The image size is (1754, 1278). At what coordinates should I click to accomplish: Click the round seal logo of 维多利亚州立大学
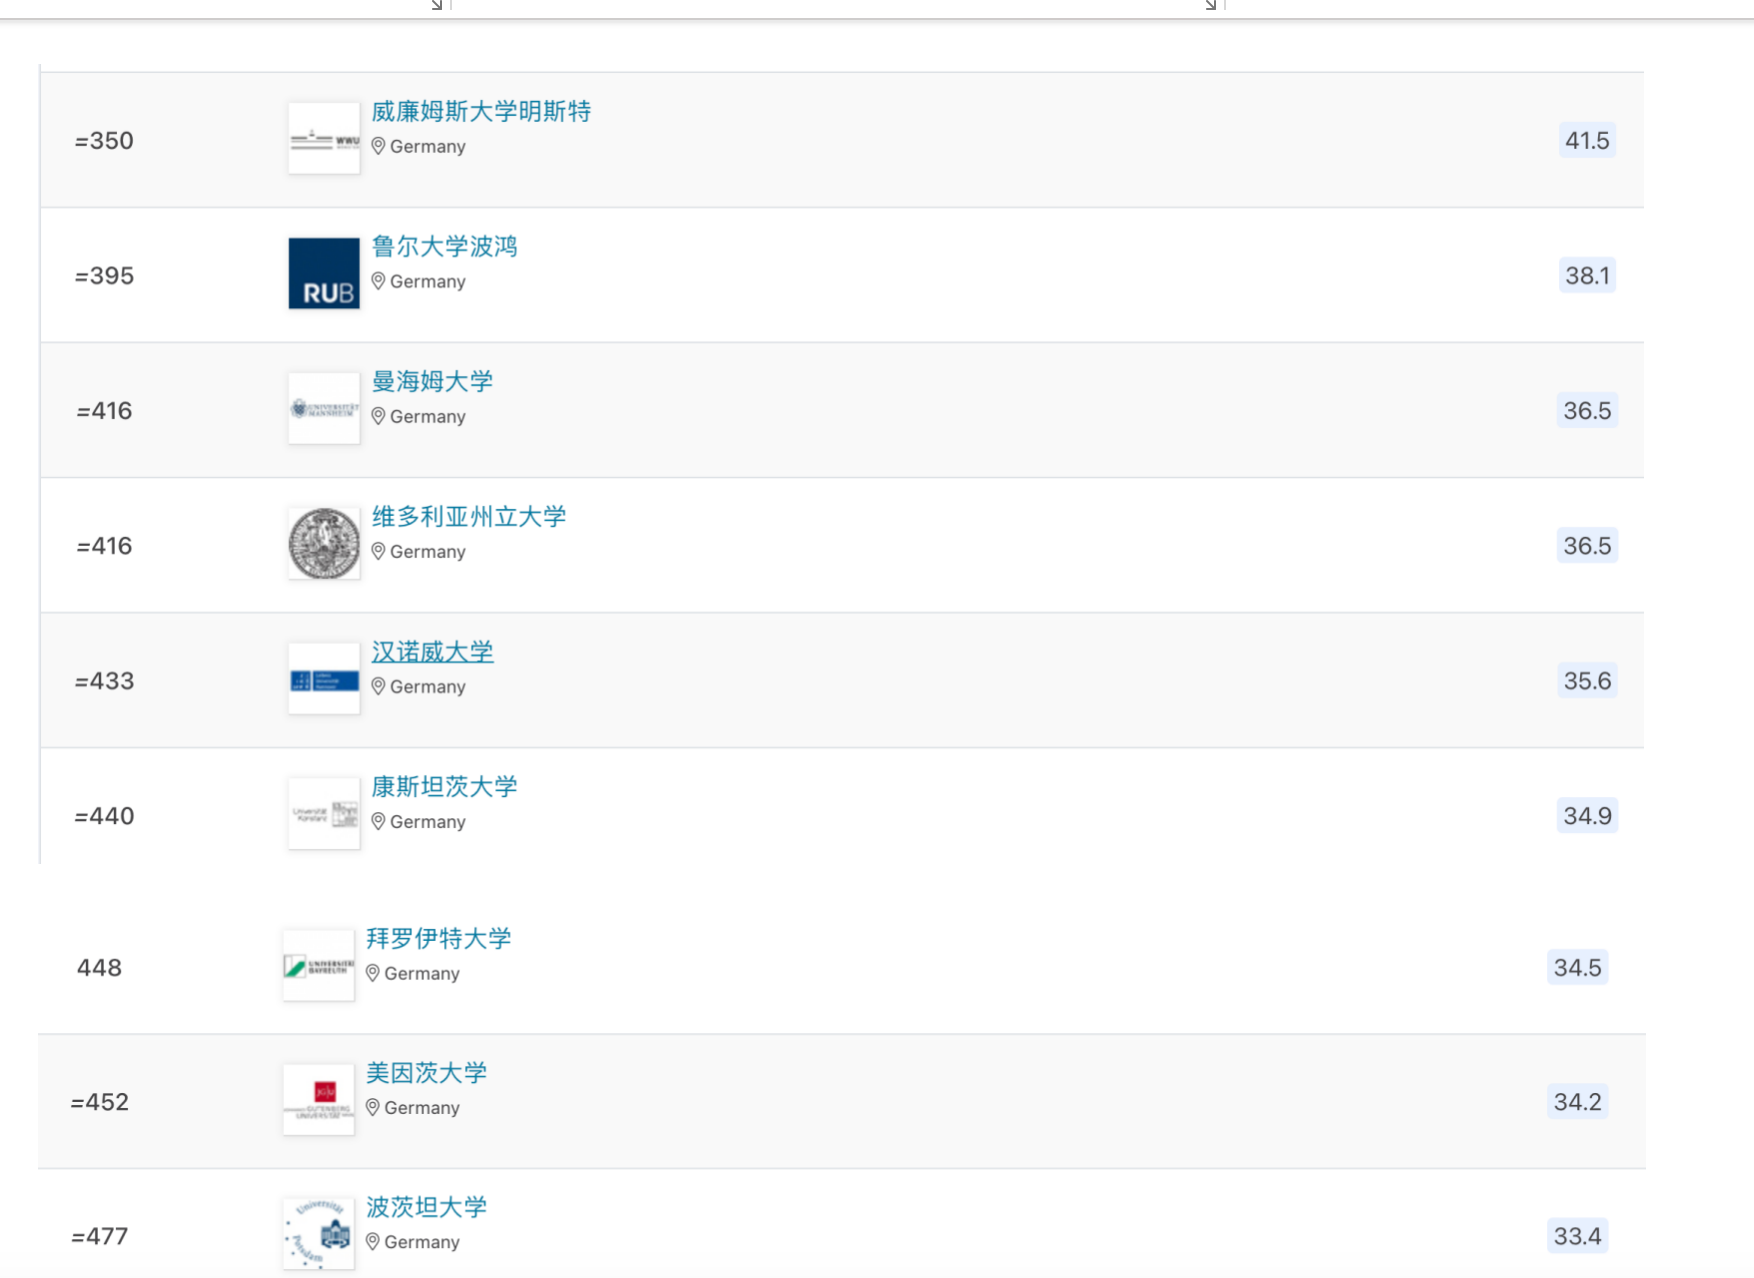324,543
